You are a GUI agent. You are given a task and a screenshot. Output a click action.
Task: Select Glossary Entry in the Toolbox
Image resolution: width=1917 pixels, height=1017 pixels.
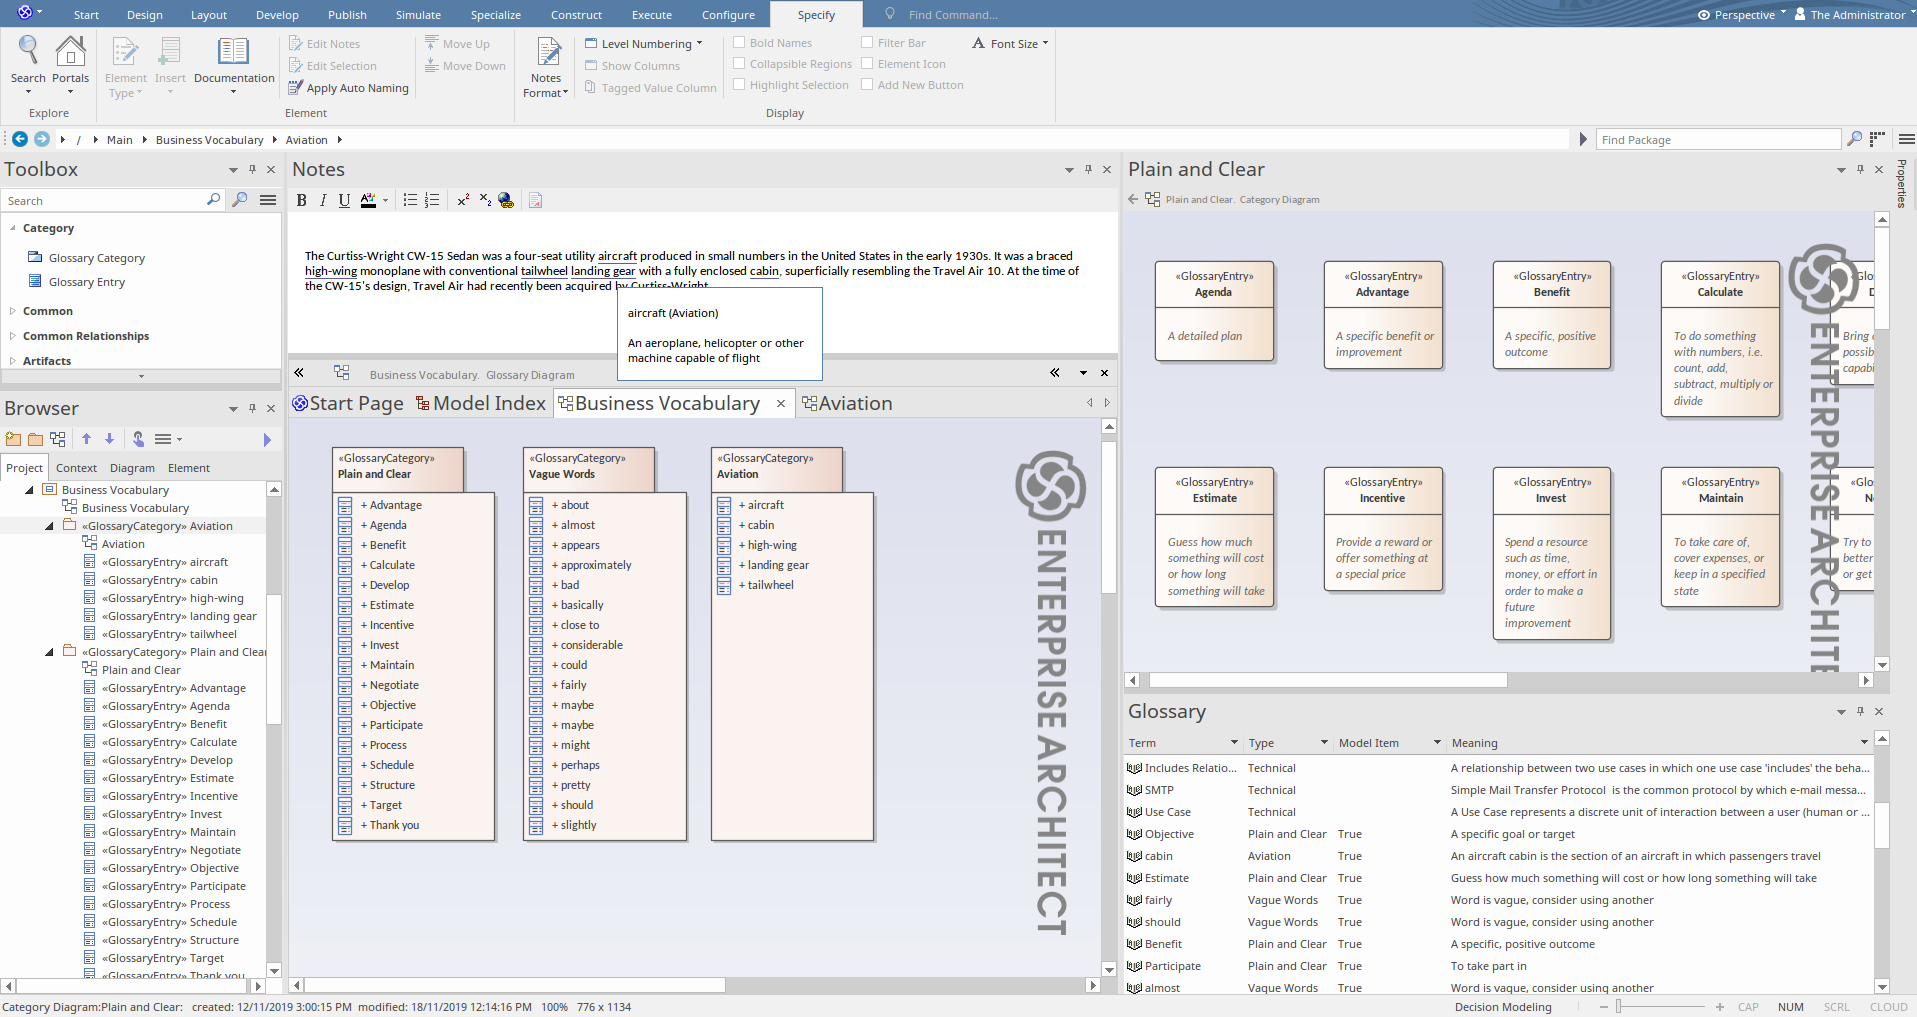click(x=86, y=282)
